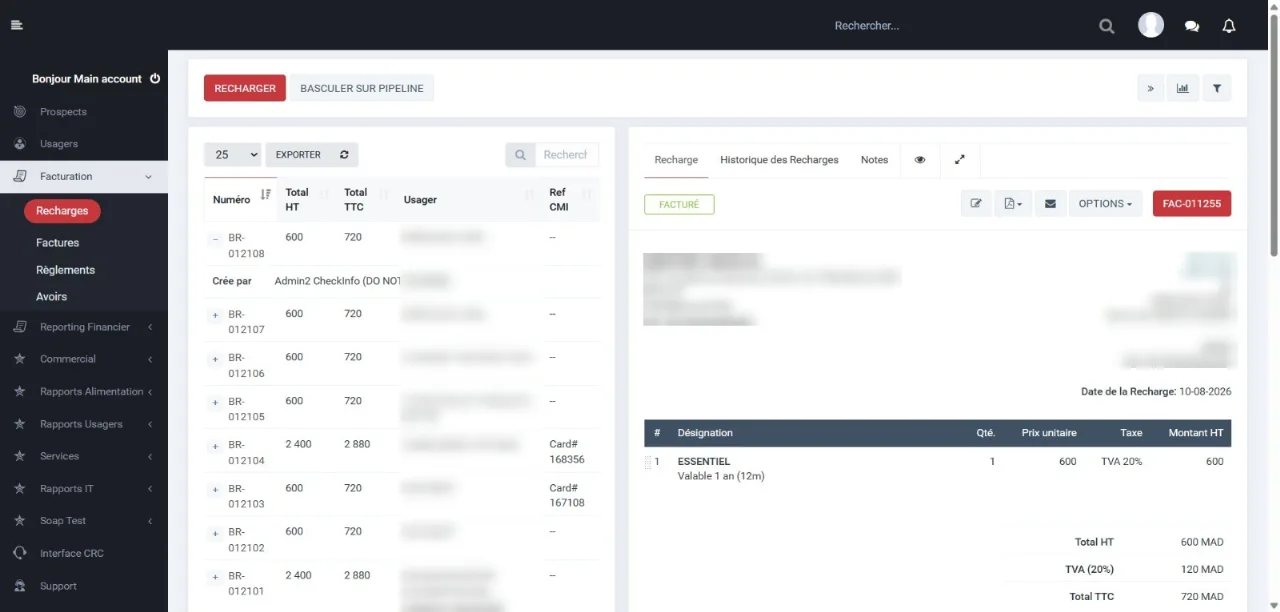
Task: Click the table search input field
Action: coord(566,155)
